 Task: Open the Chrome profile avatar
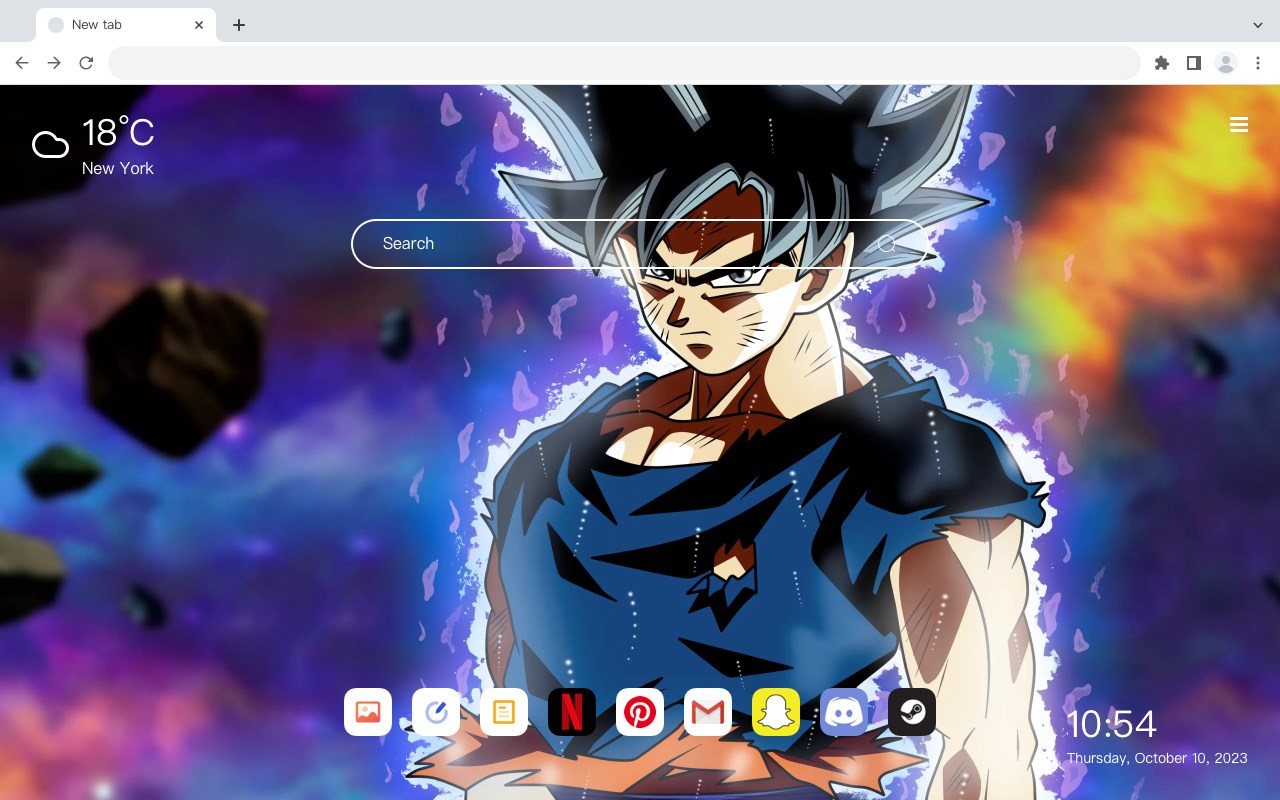tap(1226, 63)
